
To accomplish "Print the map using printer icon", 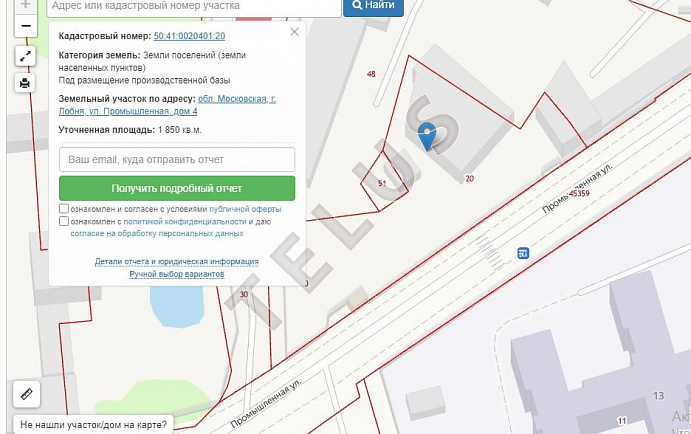I will [25, 83].
